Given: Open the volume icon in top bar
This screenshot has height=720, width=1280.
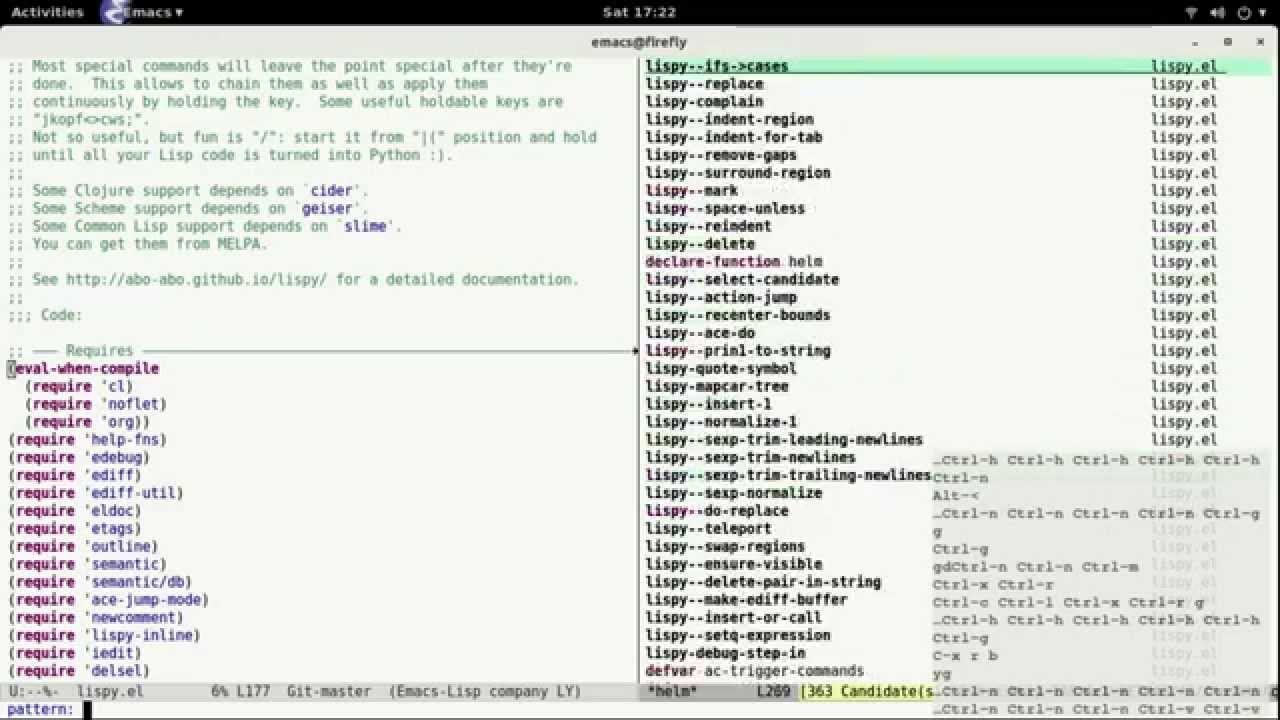Looking at the screenshot, I should tap(1217, 13).
